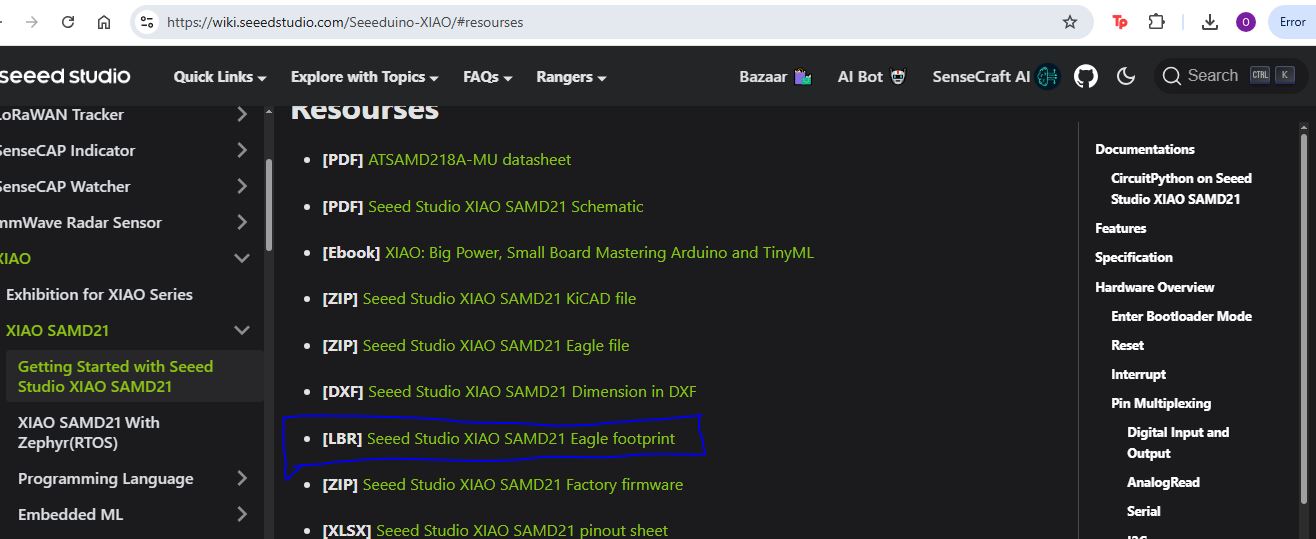Screen dimensions: 1316x539
Task: Open the browser extensions puzzle icon
Action: pyautogui.click(x=1157, y=21)
